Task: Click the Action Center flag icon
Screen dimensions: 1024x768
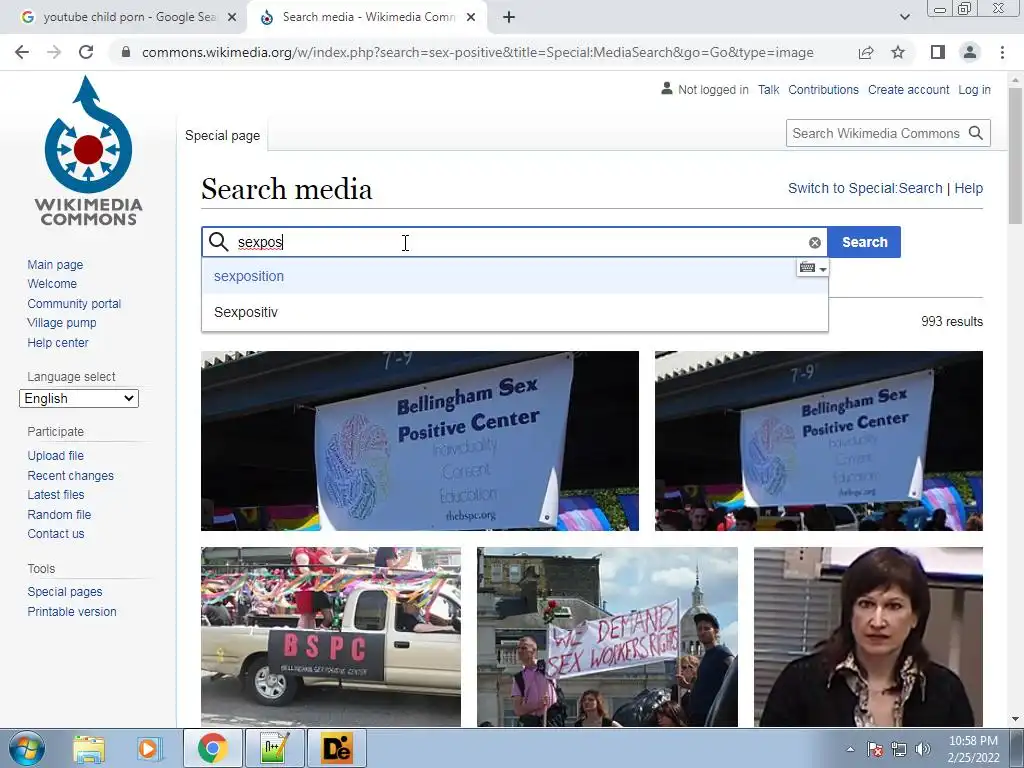Action: point(875,749)
